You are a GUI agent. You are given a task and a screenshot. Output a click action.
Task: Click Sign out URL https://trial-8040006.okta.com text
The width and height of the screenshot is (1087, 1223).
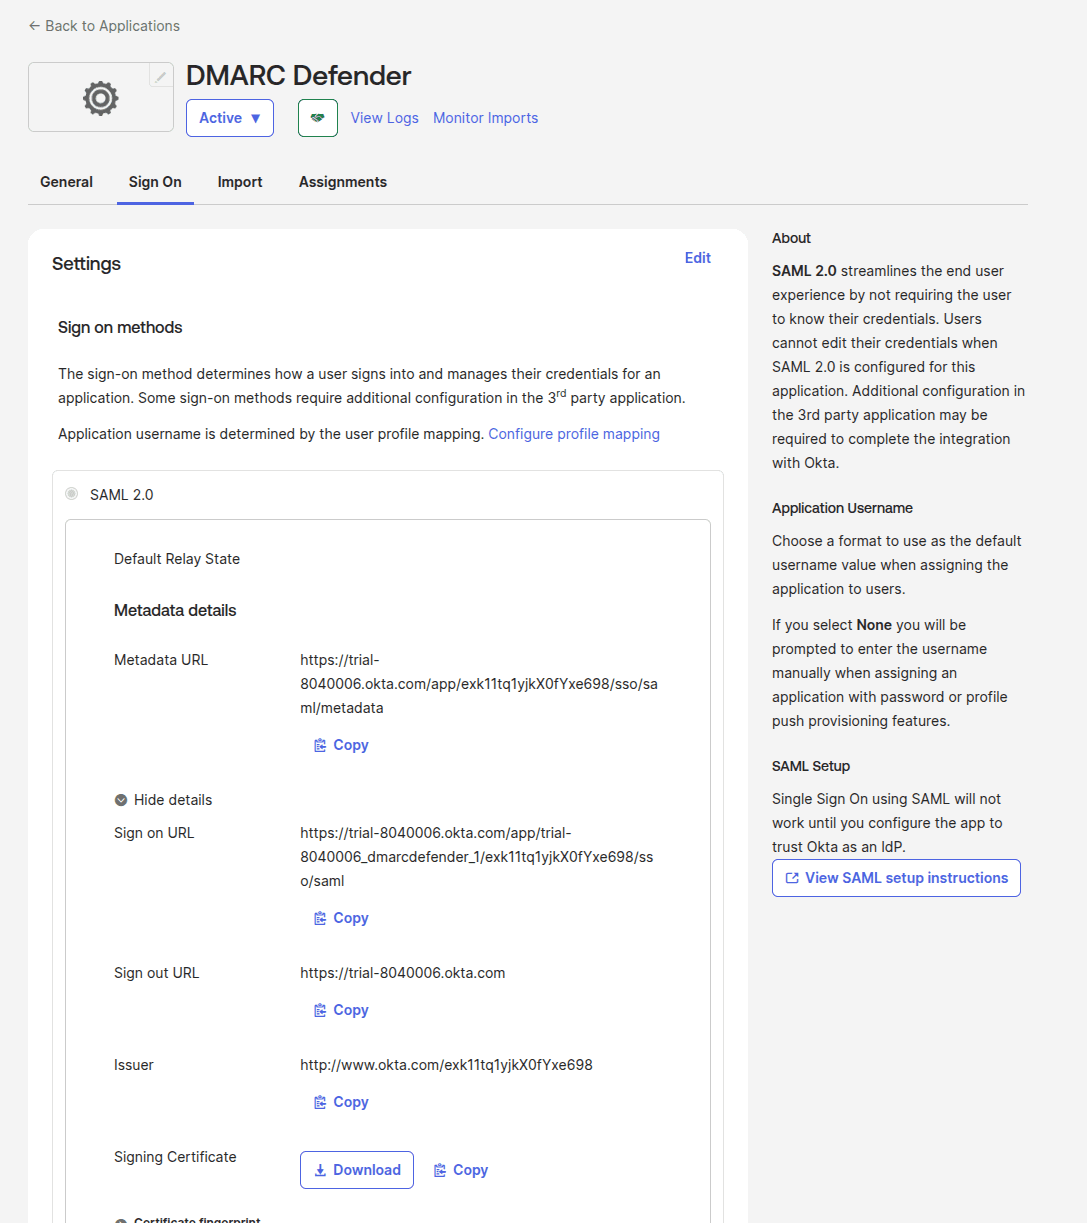point(403,973)
